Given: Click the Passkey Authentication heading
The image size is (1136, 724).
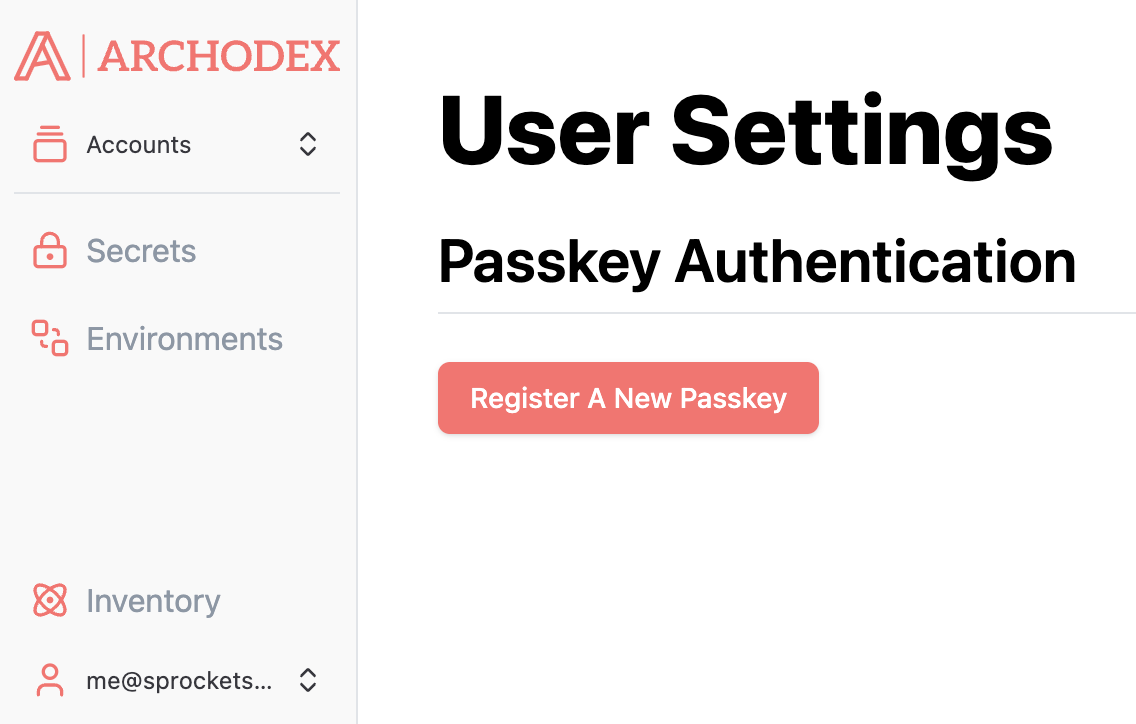Looking at the screenshot, I should (757, 262).
